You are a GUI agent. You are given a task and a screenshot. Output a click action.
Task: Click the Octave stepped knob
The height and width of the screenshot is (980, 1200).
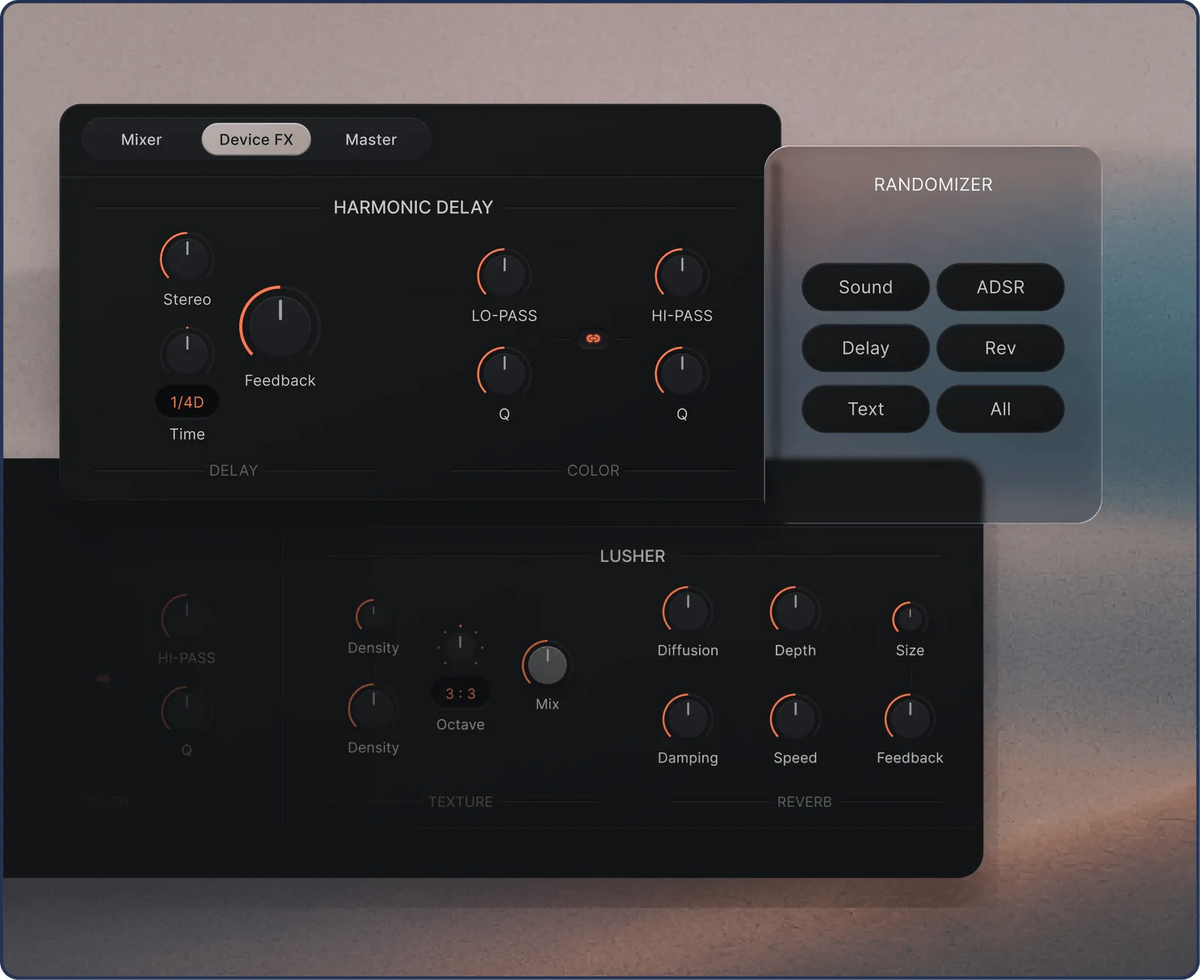pos(460,647)
